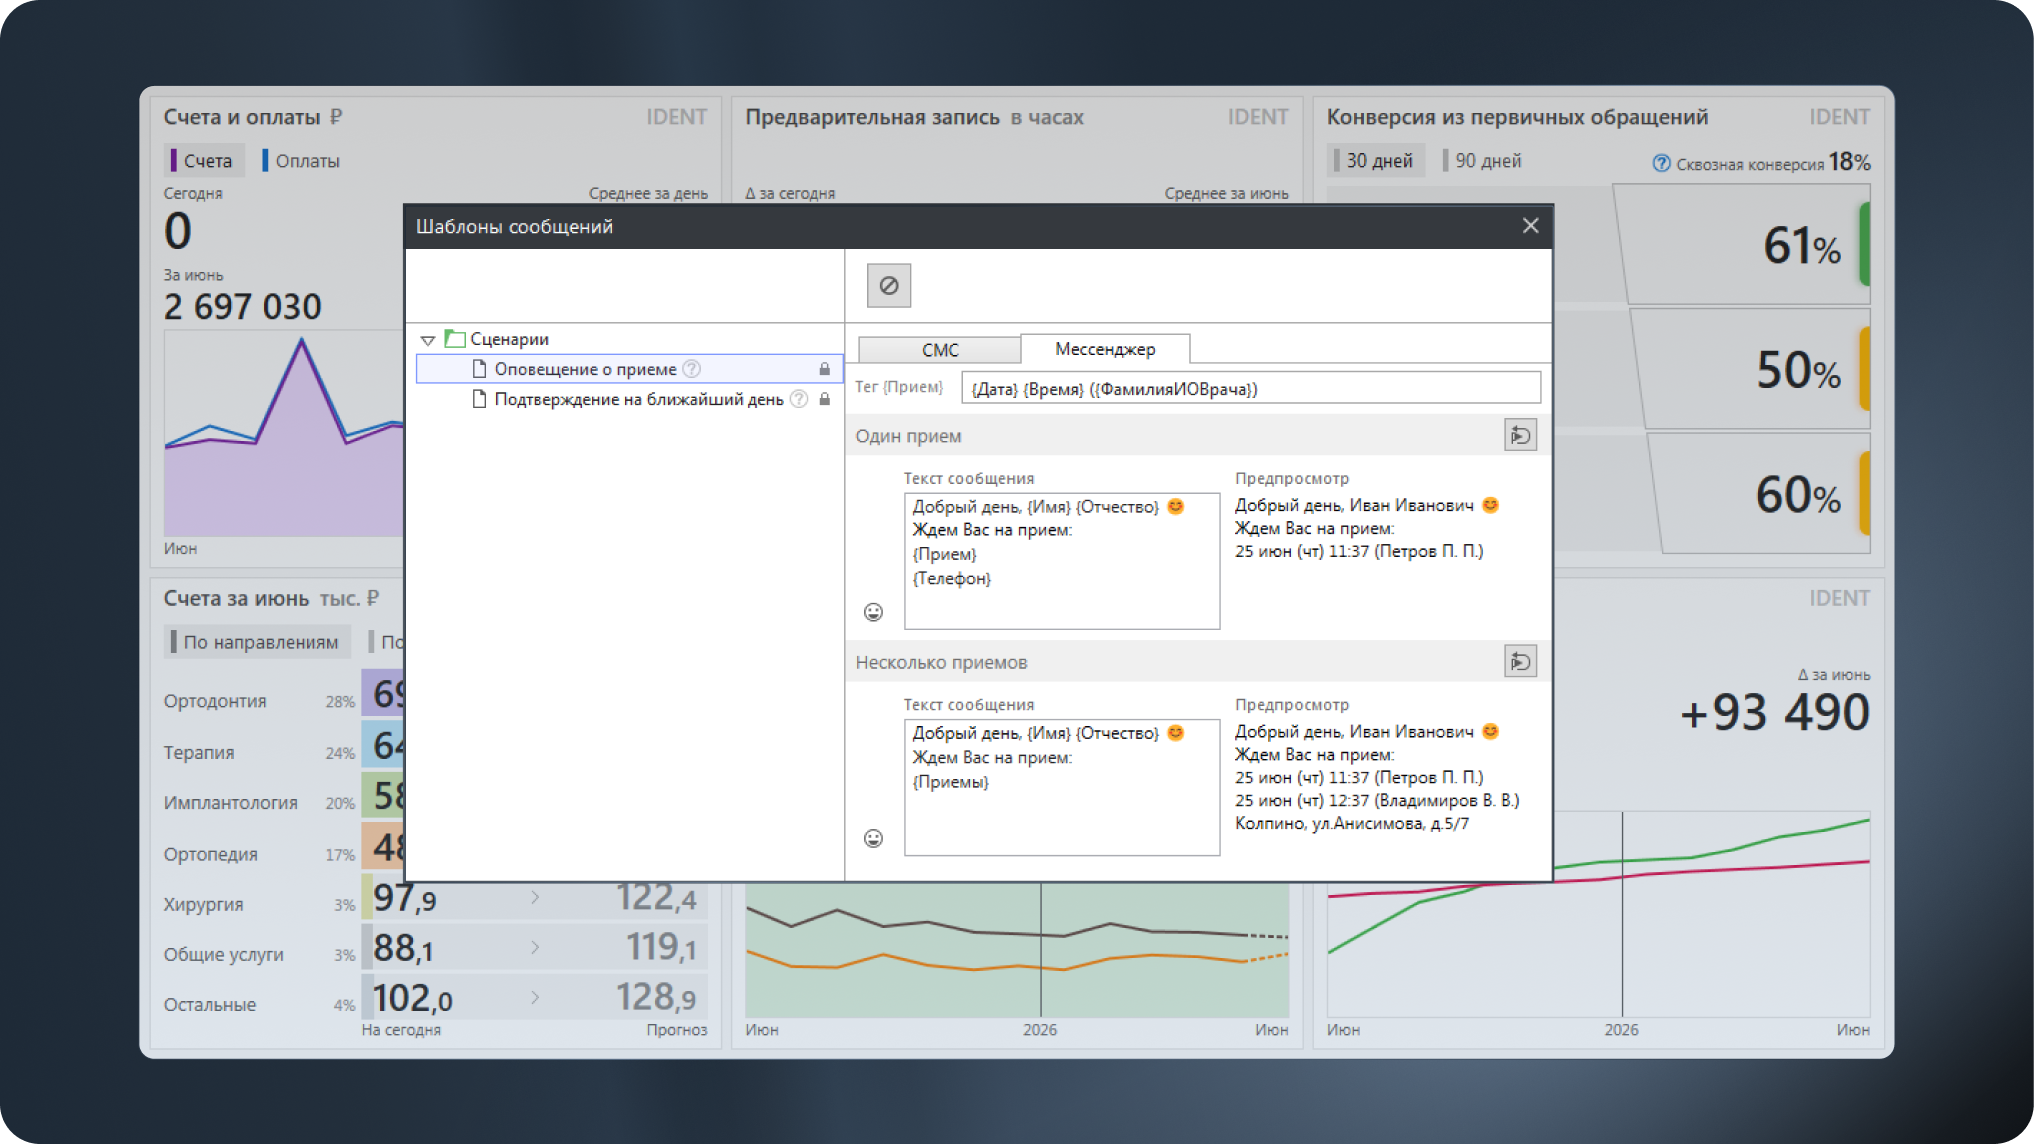This screenshot has height=1144, width=2034.
Task: Toggle the 'Оплаты' chart series
Action: 301,160
